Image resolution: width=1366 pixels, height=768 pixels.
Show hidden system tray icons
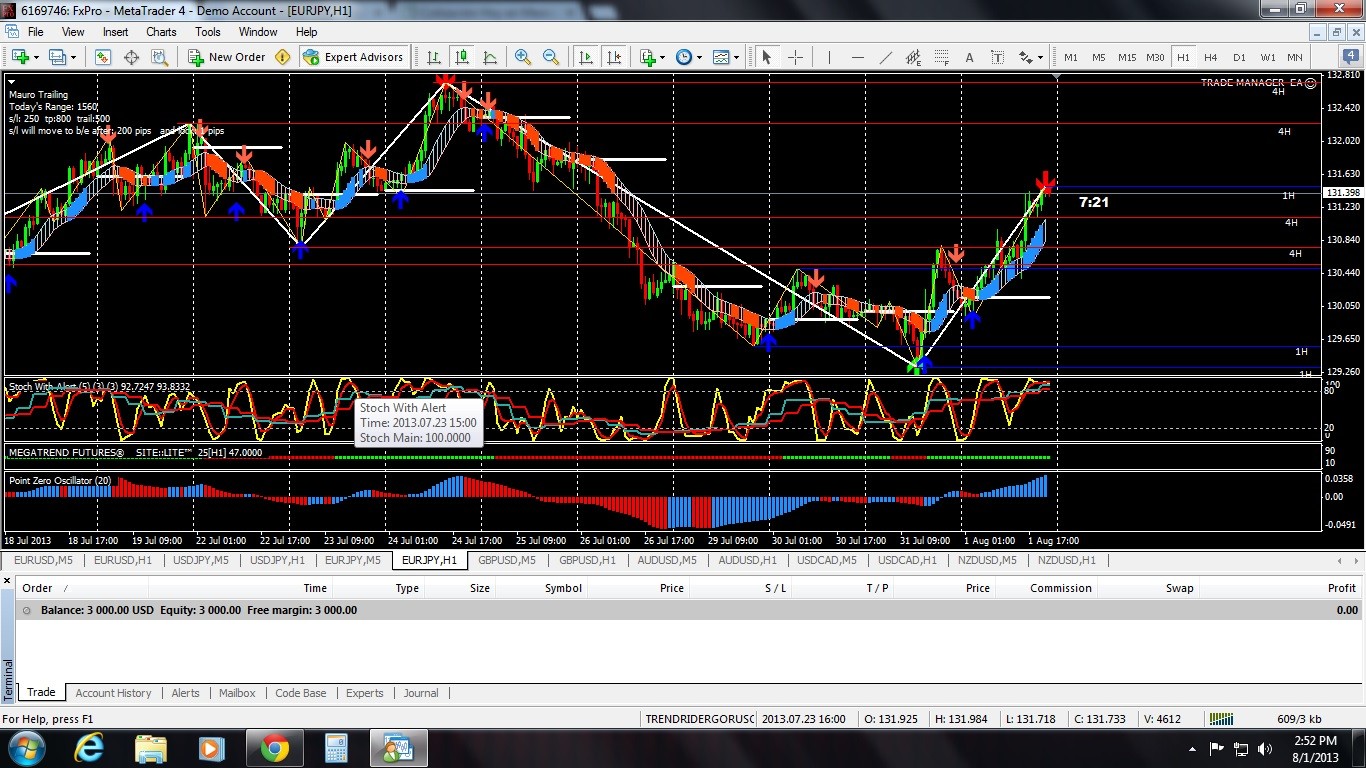(x=1192, y=748)
